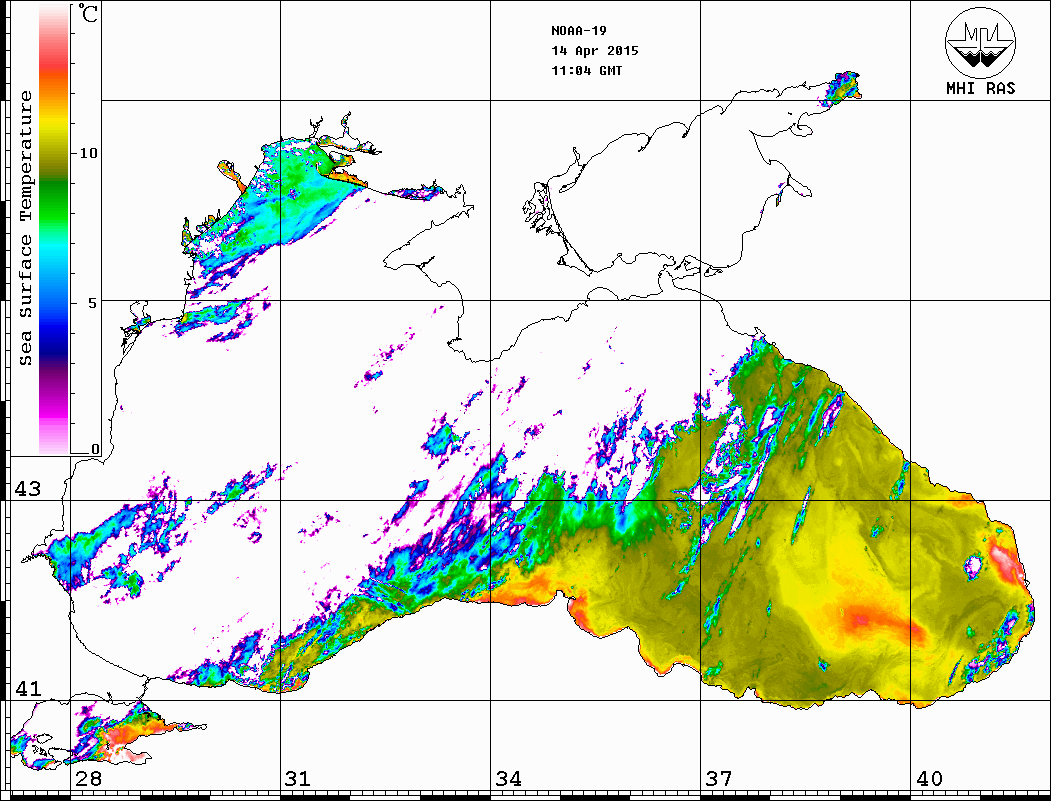Click the latitude label '43'
This screenshot has width=1051, height=801.
pyautogui.click(x=28, y=489)
